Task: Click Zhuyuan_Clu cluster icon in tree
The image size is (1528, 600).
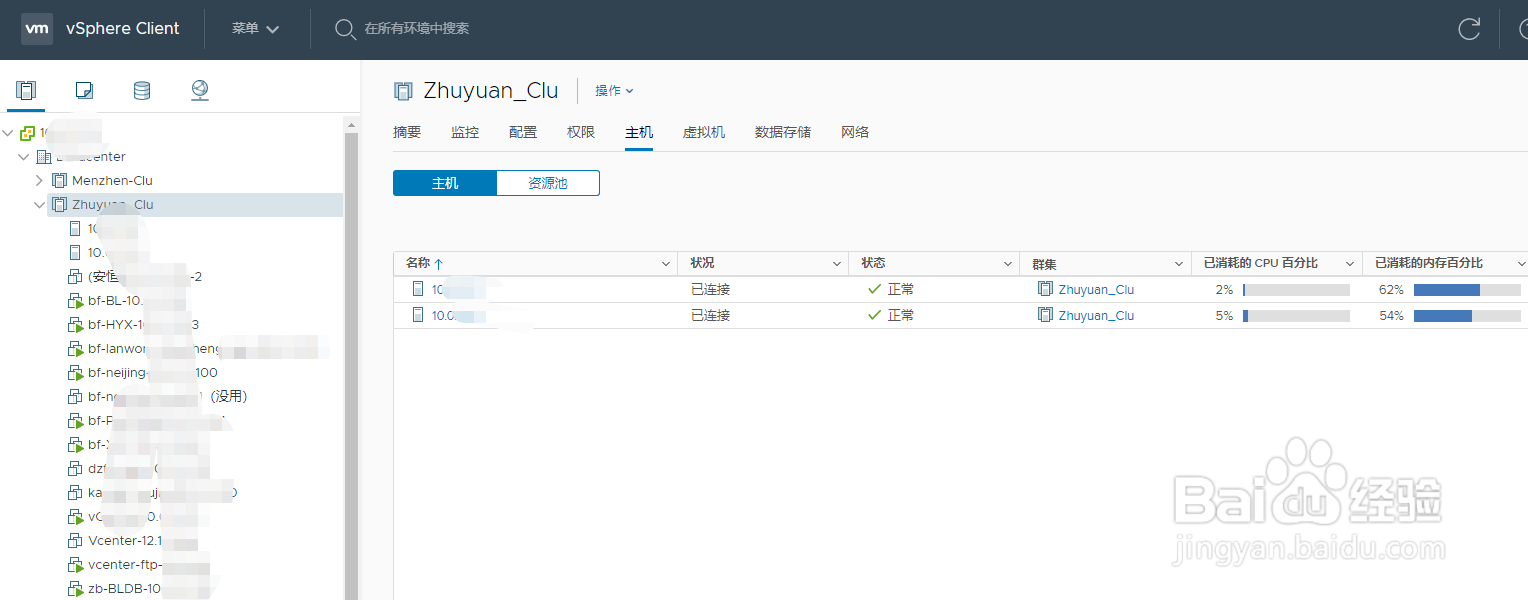Action: pos(60,205)
